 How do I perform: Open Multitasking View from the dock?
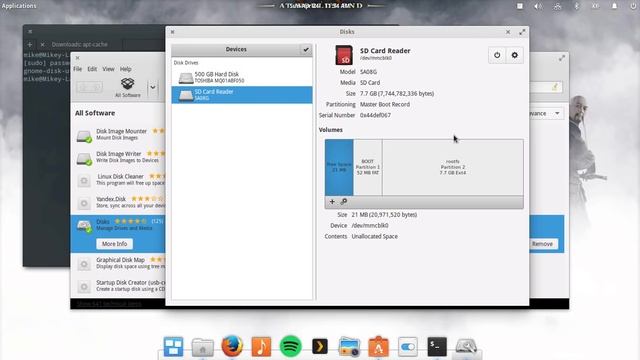(x=173, y=347)
